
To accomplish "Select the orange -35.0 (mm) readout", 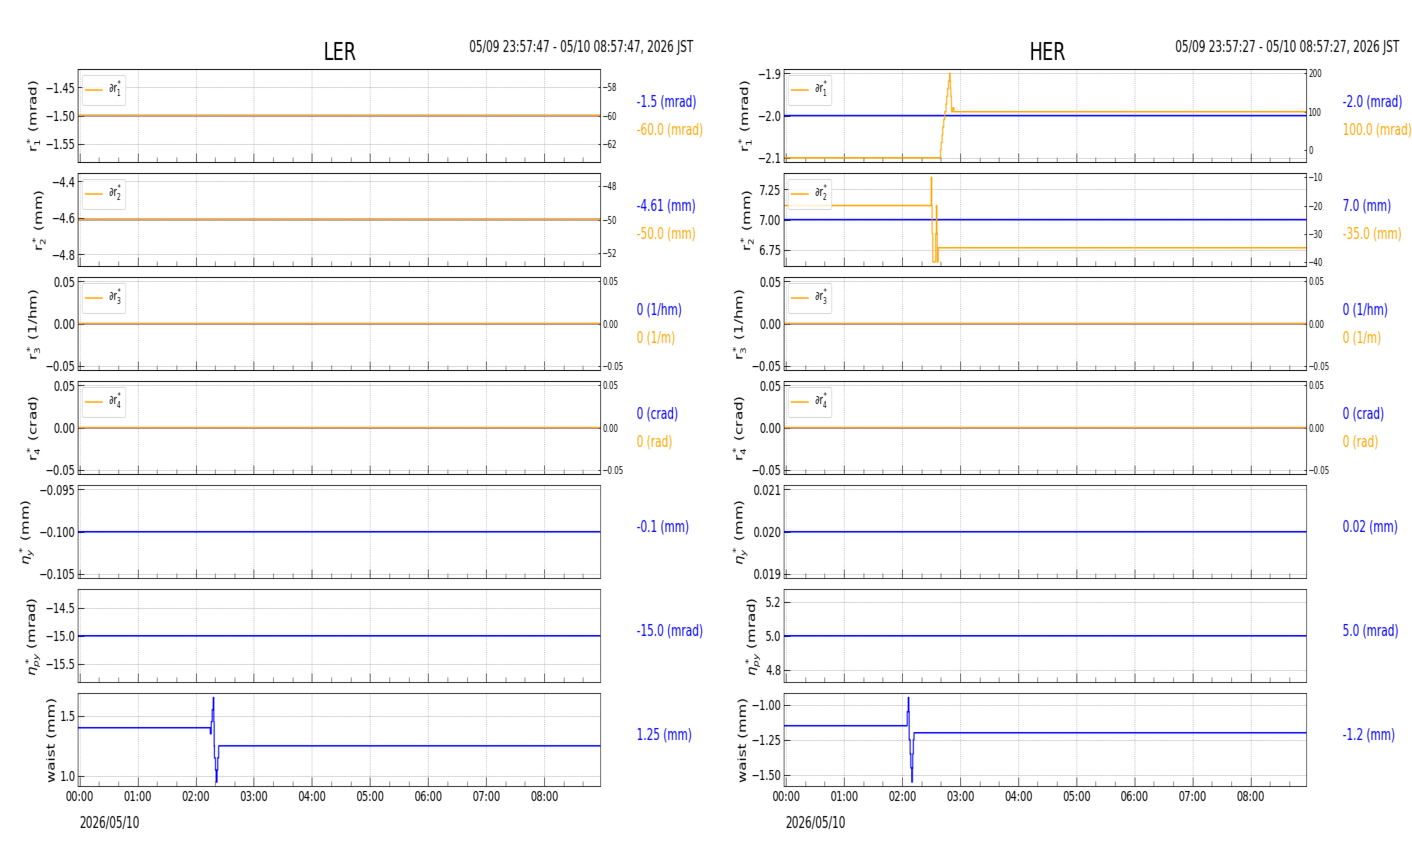I will pyautogui.click(x=1372, y=234).
